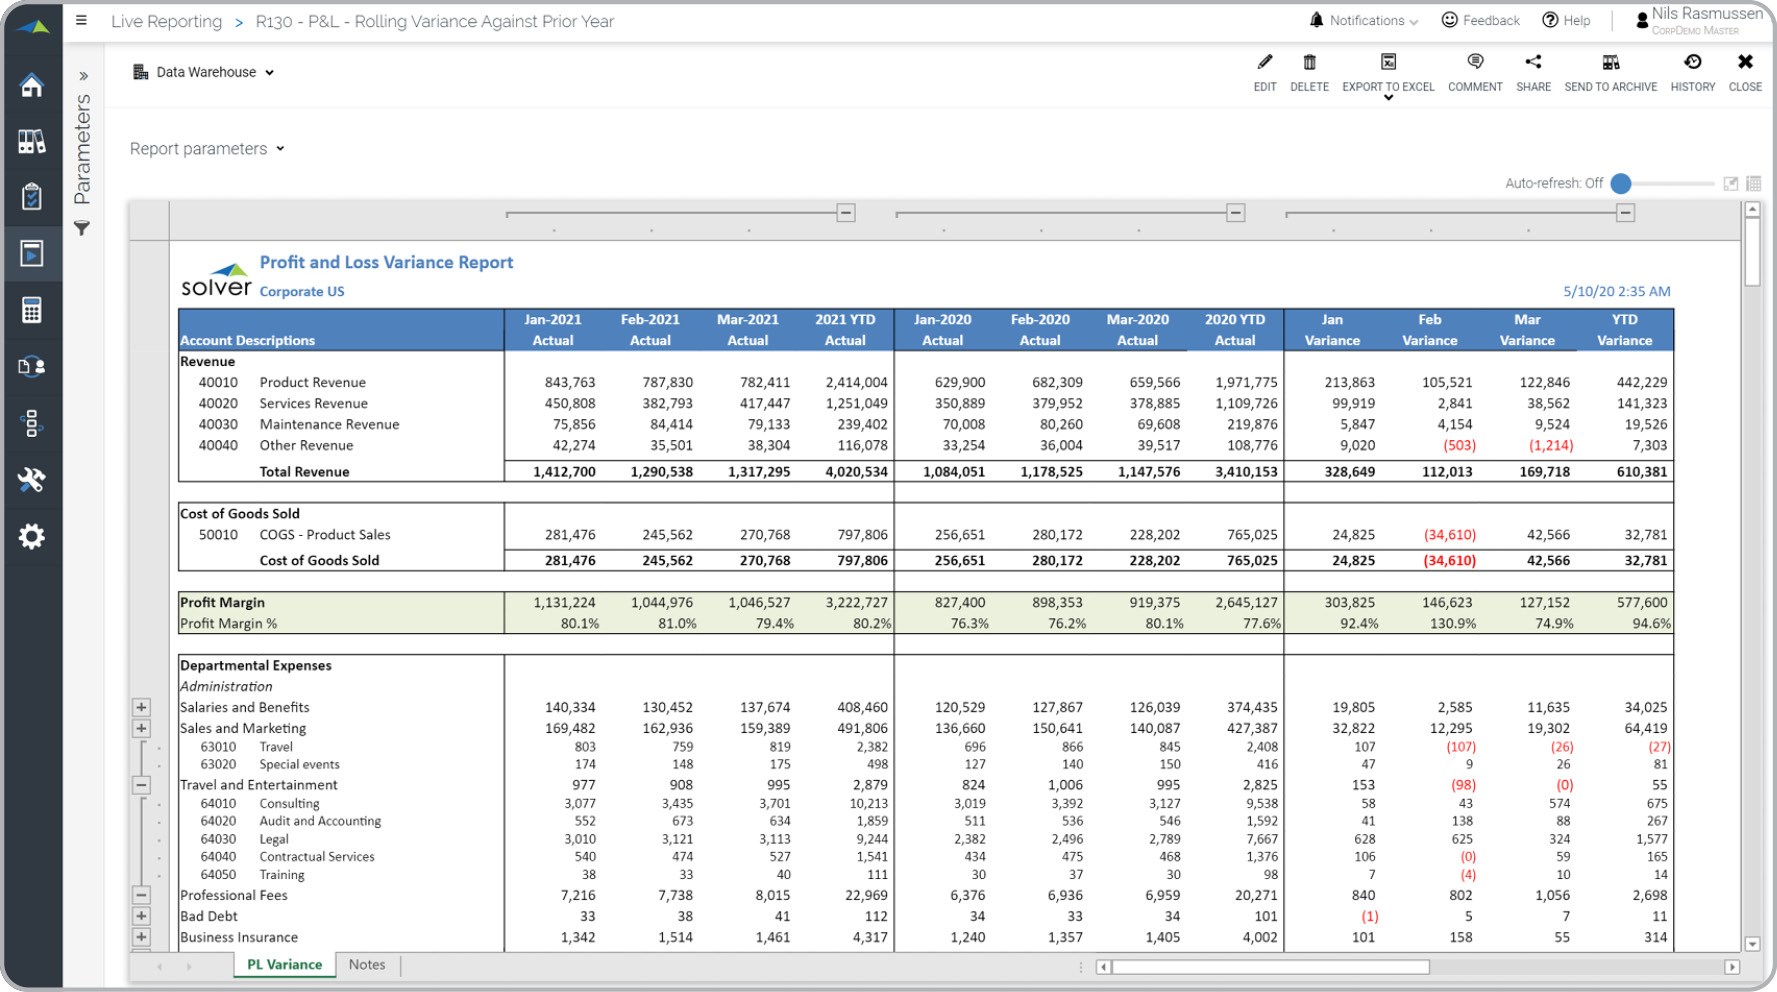Click the horizontal scrollbar thumb

pos(1270,967)
